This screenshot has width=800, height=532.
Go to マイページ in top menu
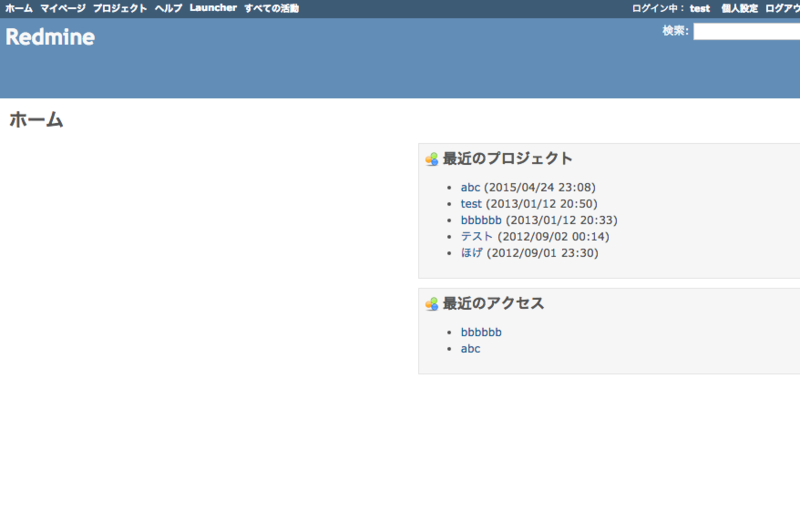[x=63, y=8]
